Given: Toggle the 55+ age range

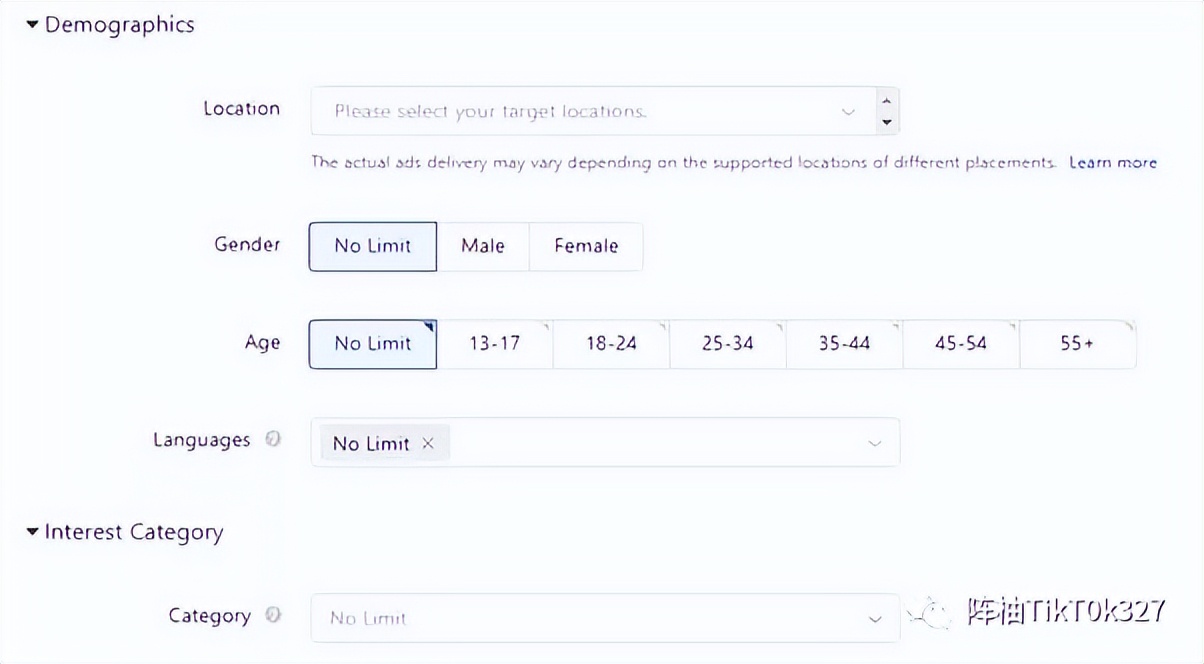Looking at the screenshot, I should point(1077,344).
